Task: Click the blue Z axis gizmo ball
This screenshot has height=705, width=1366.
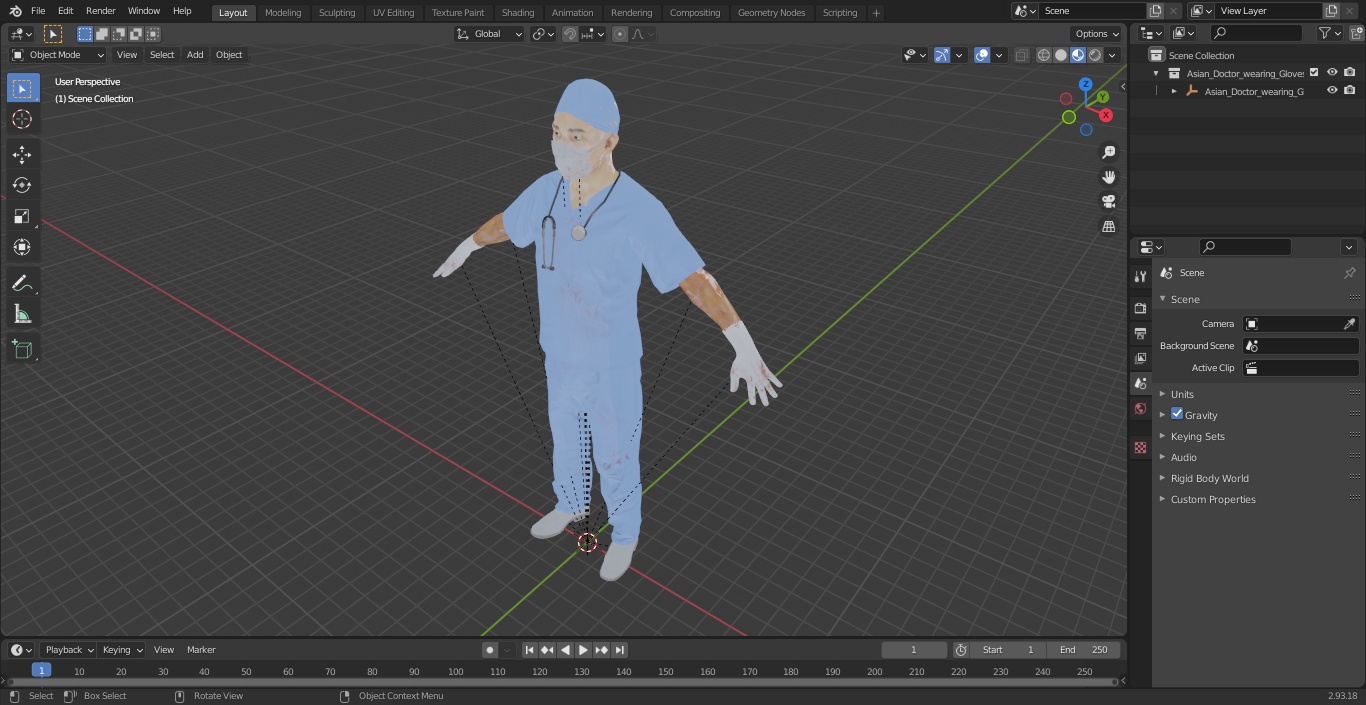Action: click(x=1086, y=85)
